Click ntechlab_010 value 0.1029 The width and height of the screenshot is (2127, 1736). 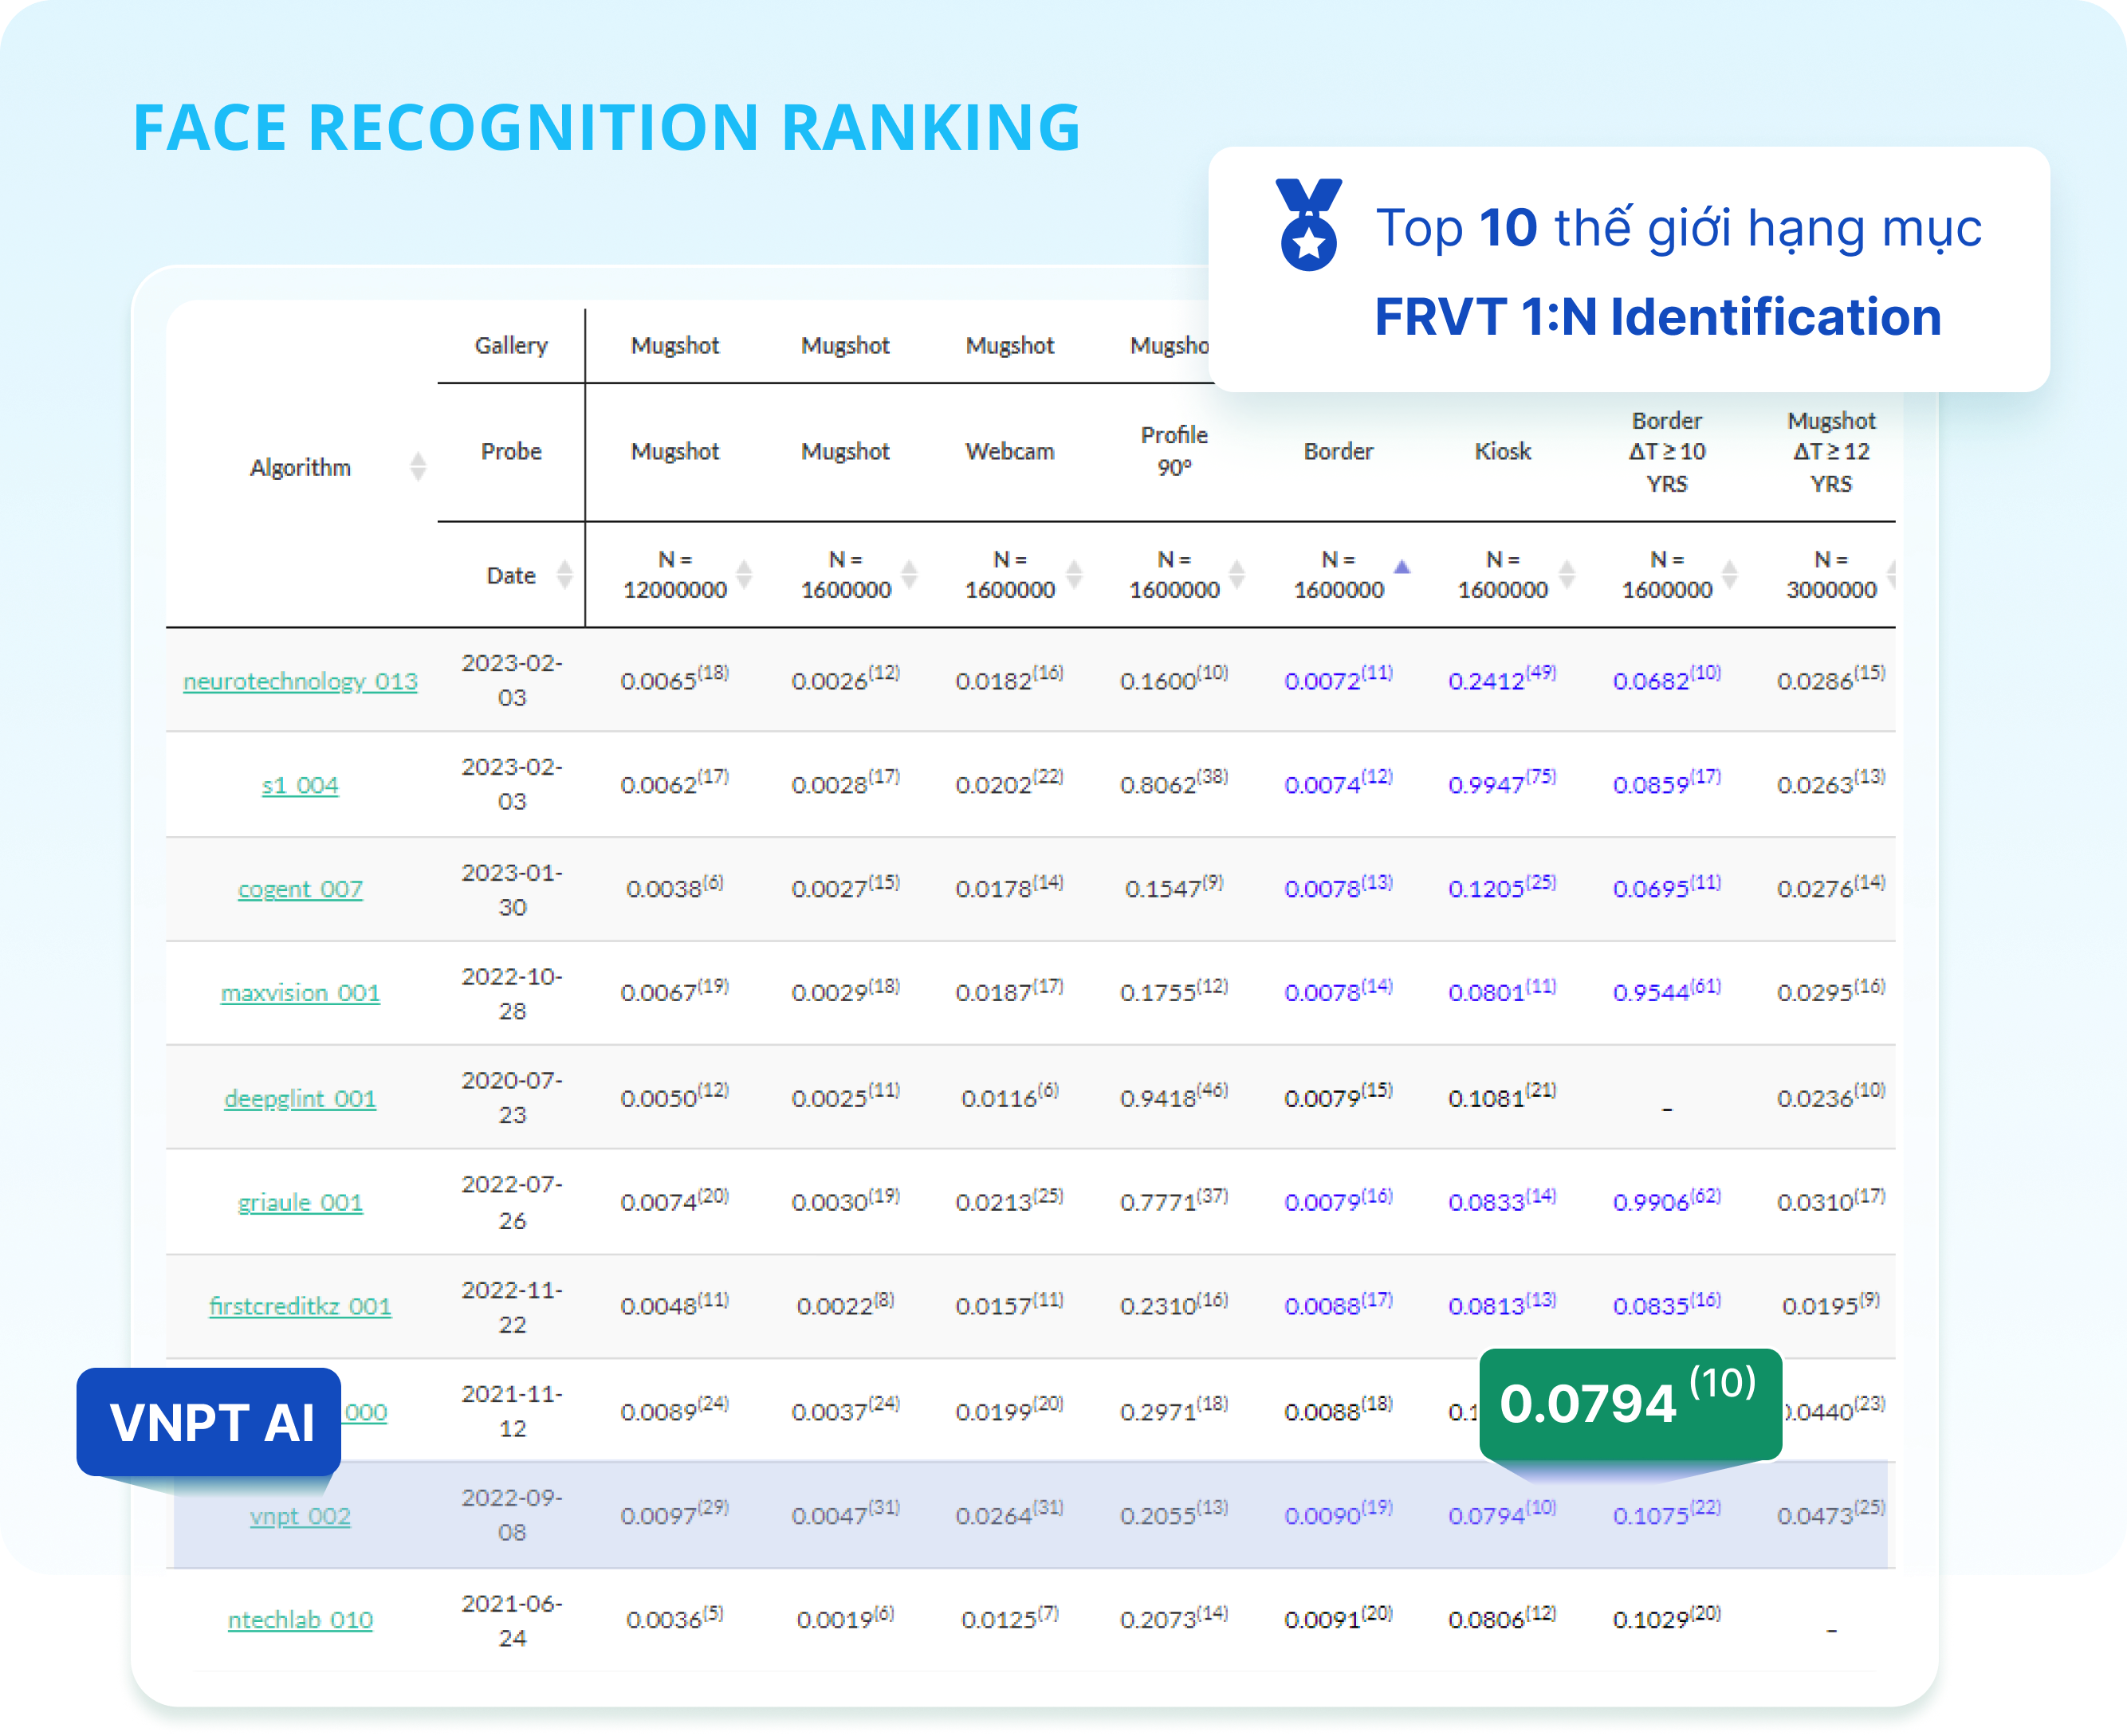click(1666, 1618)
